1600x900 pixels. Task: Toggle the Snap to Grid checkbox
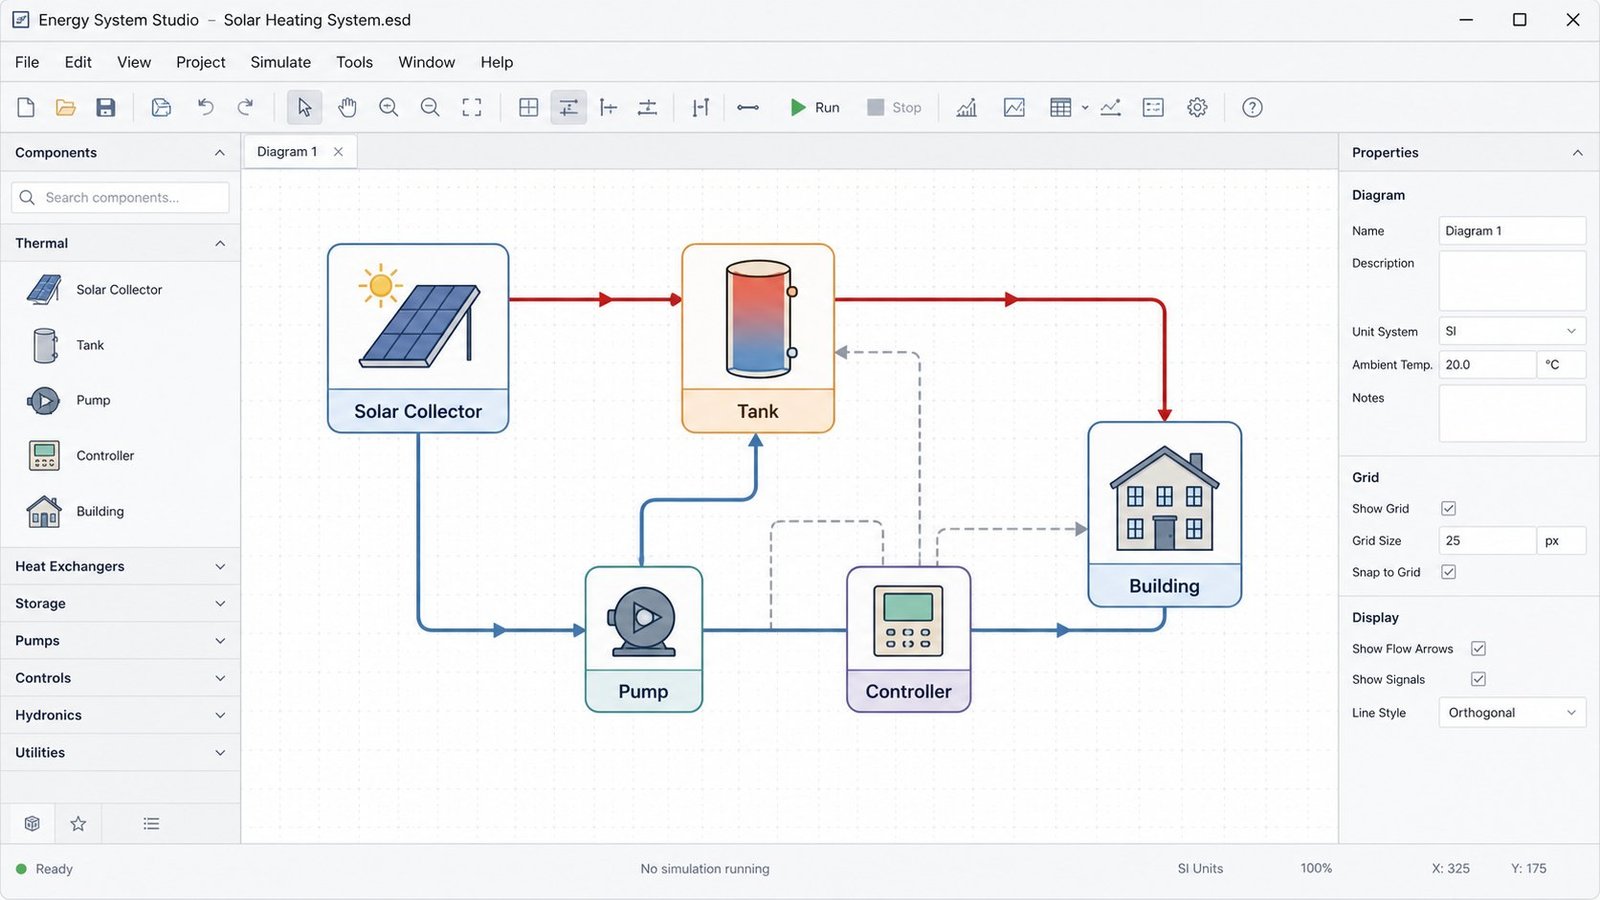pos(1448,572)
